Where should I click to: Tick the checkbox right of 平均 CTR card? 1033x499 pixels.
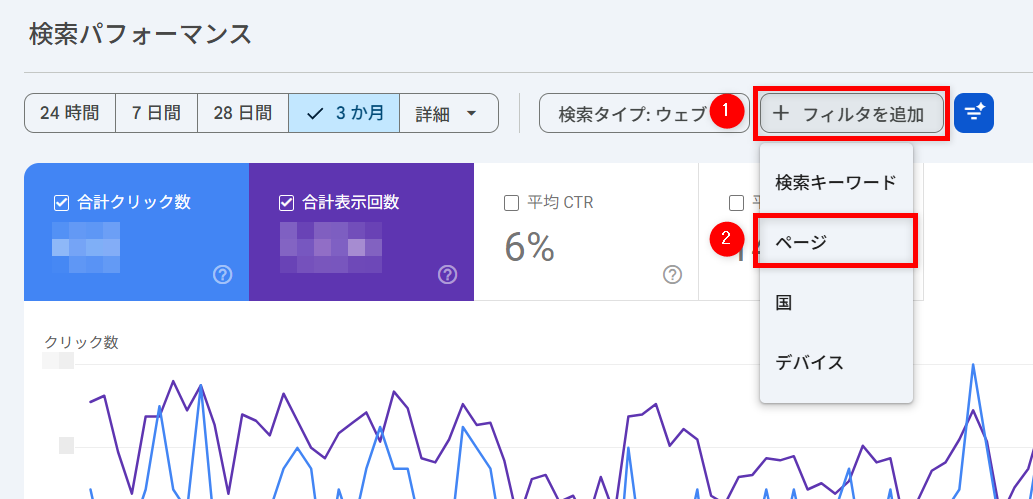point(736,203)
